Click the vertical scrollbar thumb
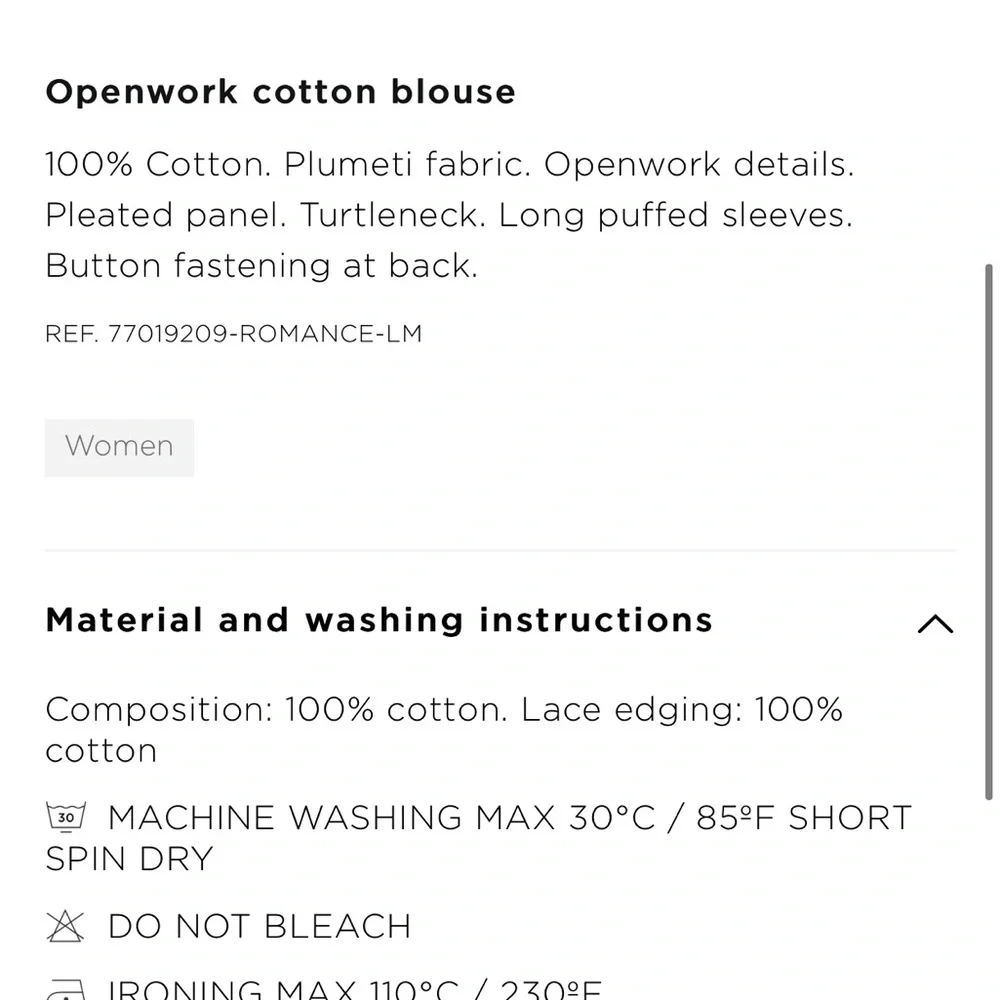Image resolution: width=1000 pixels, height=1000 pixels. (x=989, y=531)
